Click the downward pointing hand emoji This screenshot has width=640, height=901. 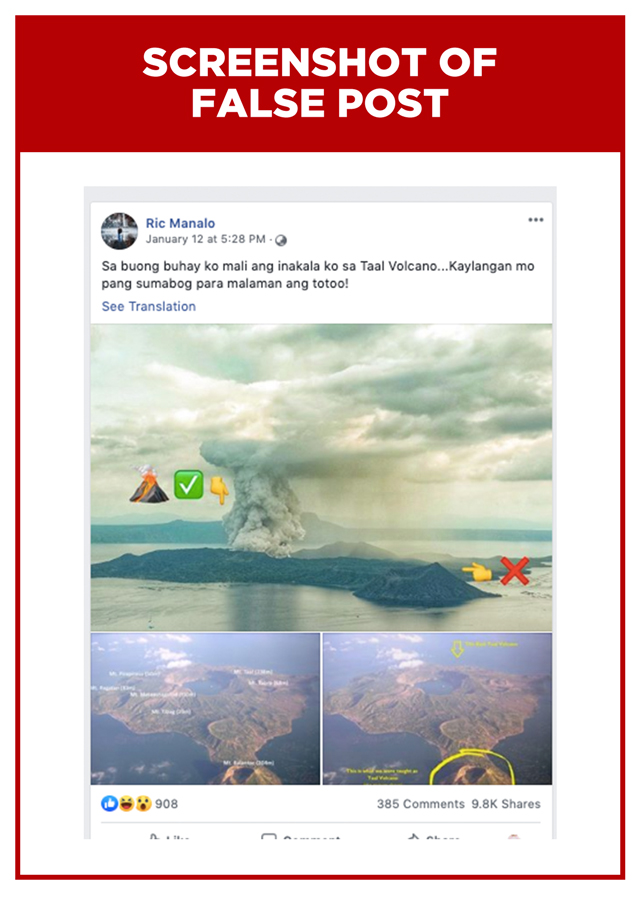[x=219, y=490]
